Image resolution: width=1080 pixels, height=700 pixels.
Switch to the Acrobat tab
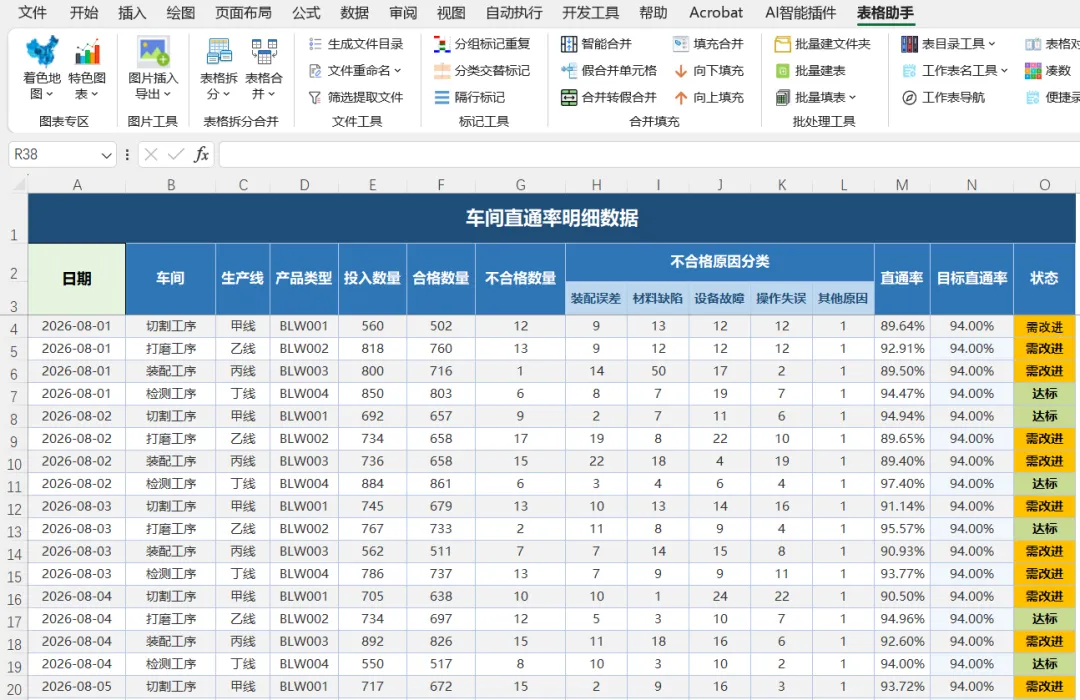[716, 13]
